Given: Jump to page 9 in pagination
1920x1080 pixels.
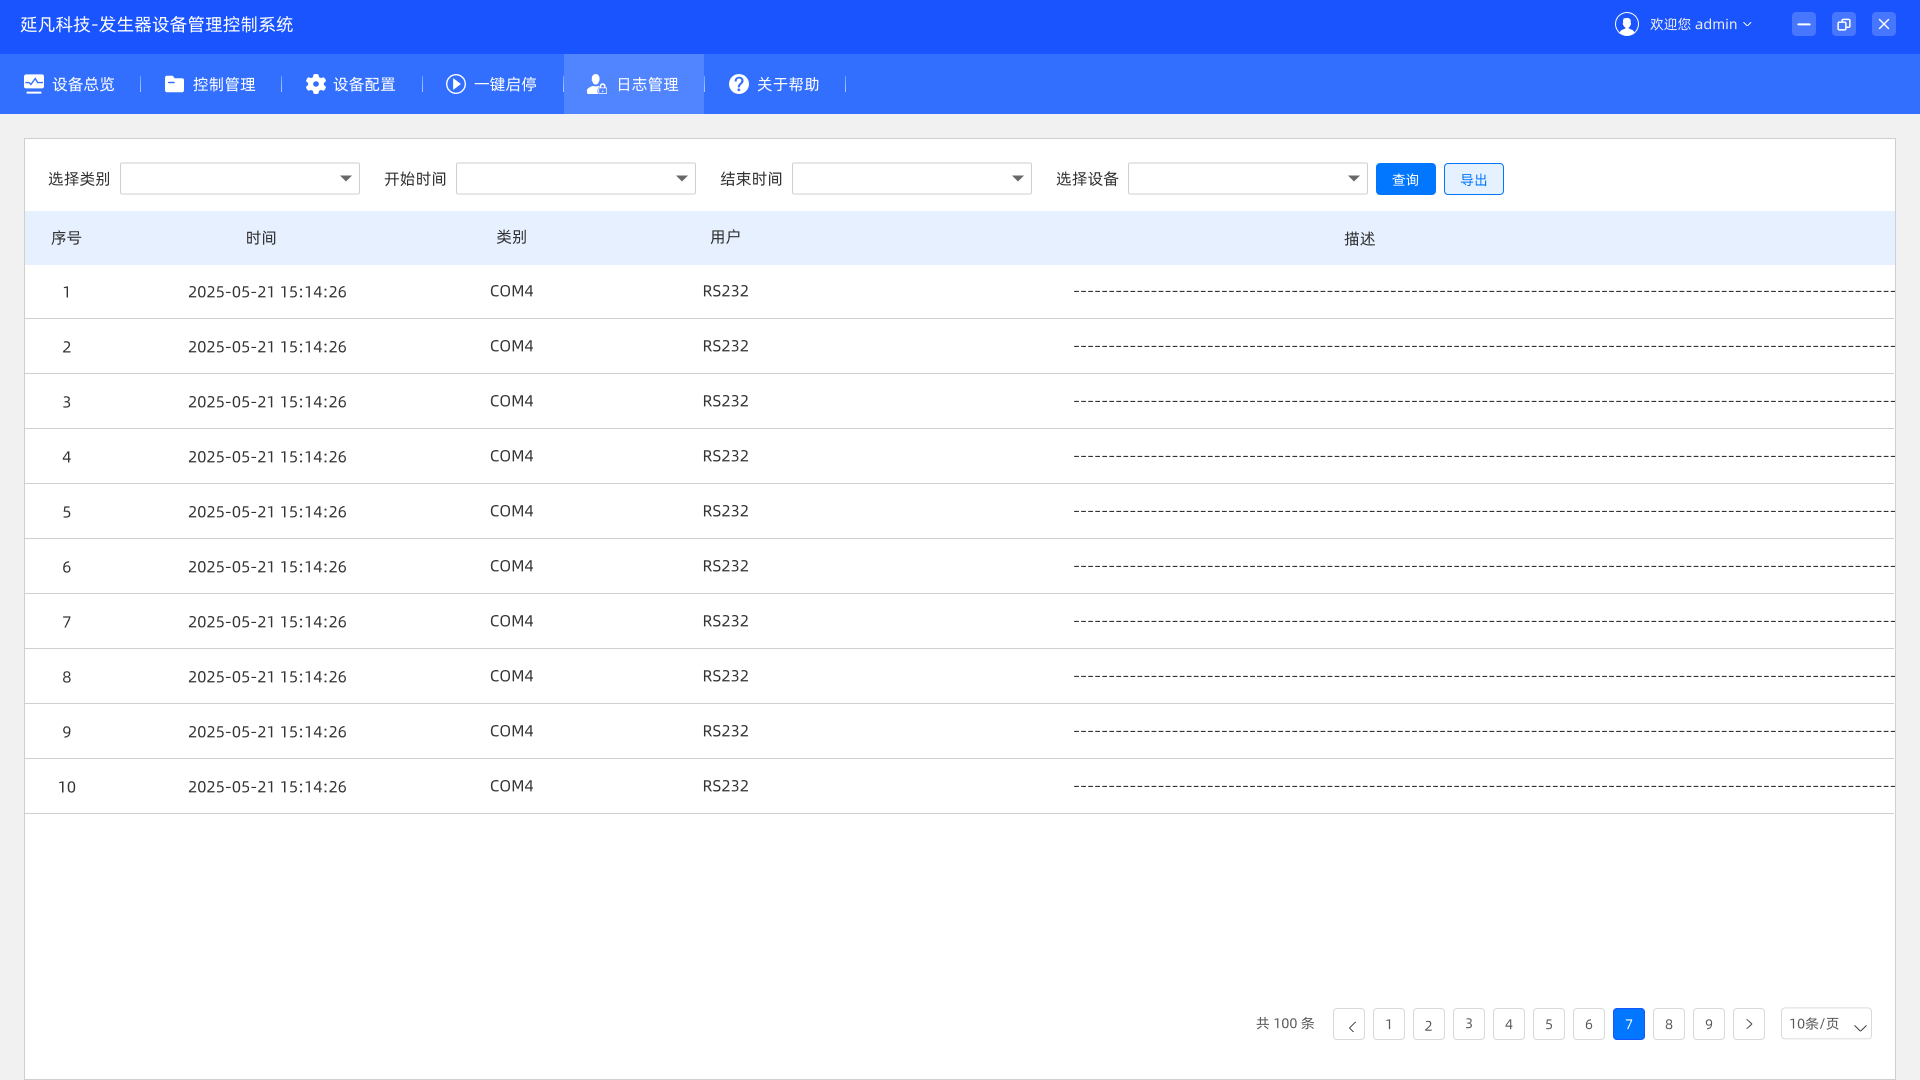Looking at the screenshot, I should 1709,1024.
